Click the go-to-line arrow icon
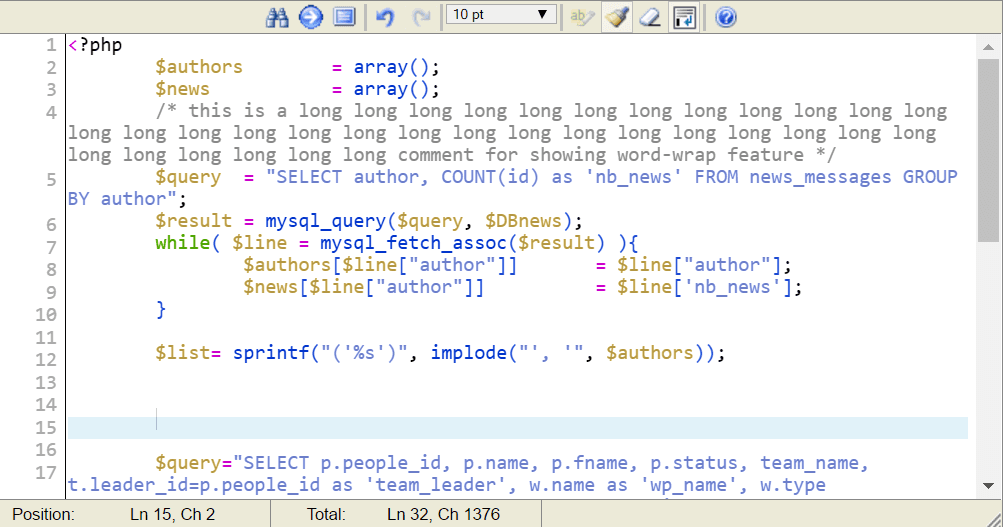1003x527 pixels. click(x=311, y=17)
